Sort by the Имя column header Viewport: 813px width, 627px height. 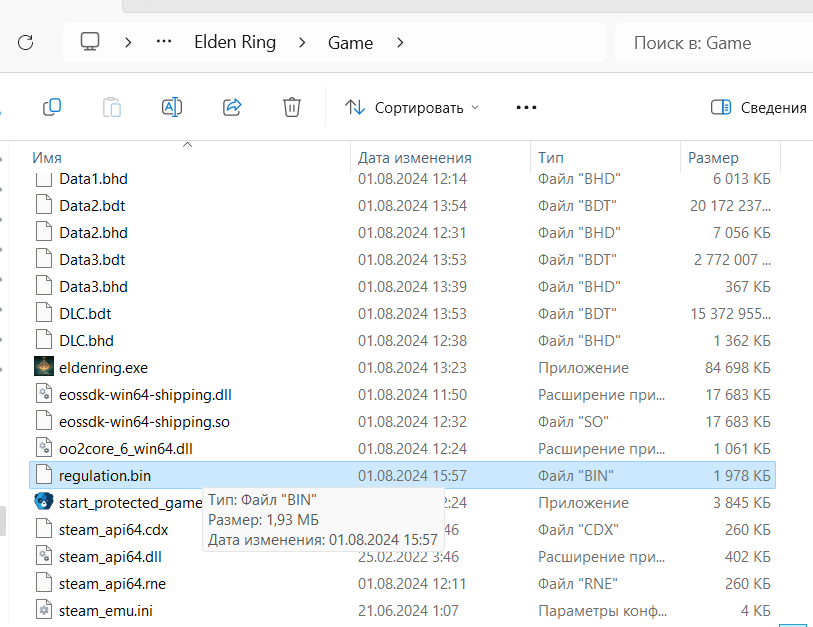47,157
